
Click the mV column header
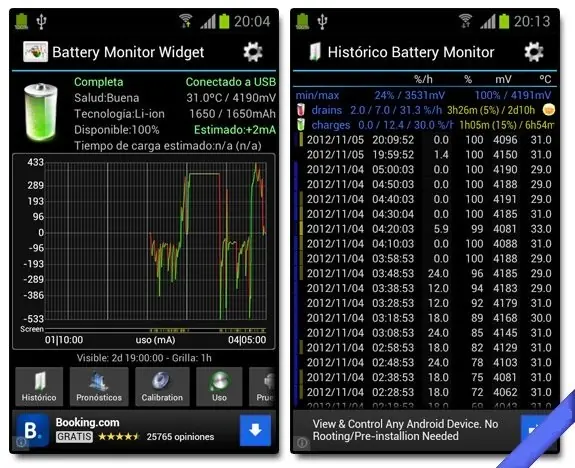(x=503, y=79)
